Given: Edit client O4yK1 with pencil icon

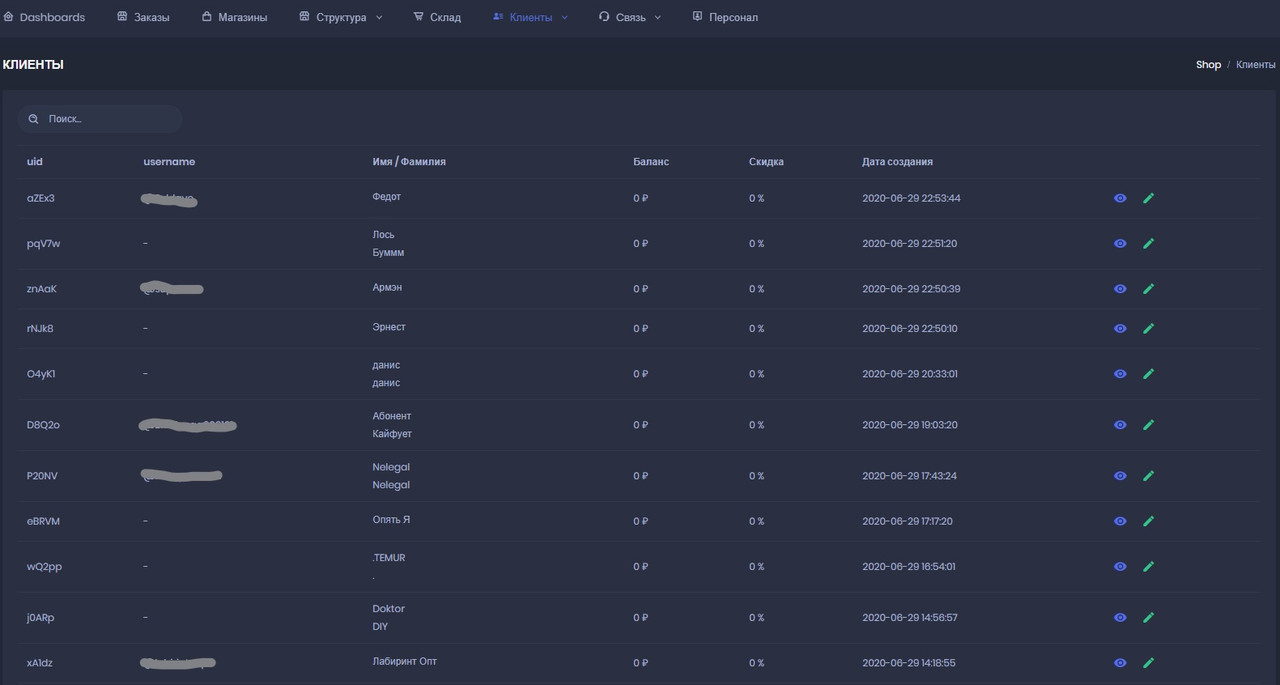Looking at the screenshot, I should pos(1148,374).
